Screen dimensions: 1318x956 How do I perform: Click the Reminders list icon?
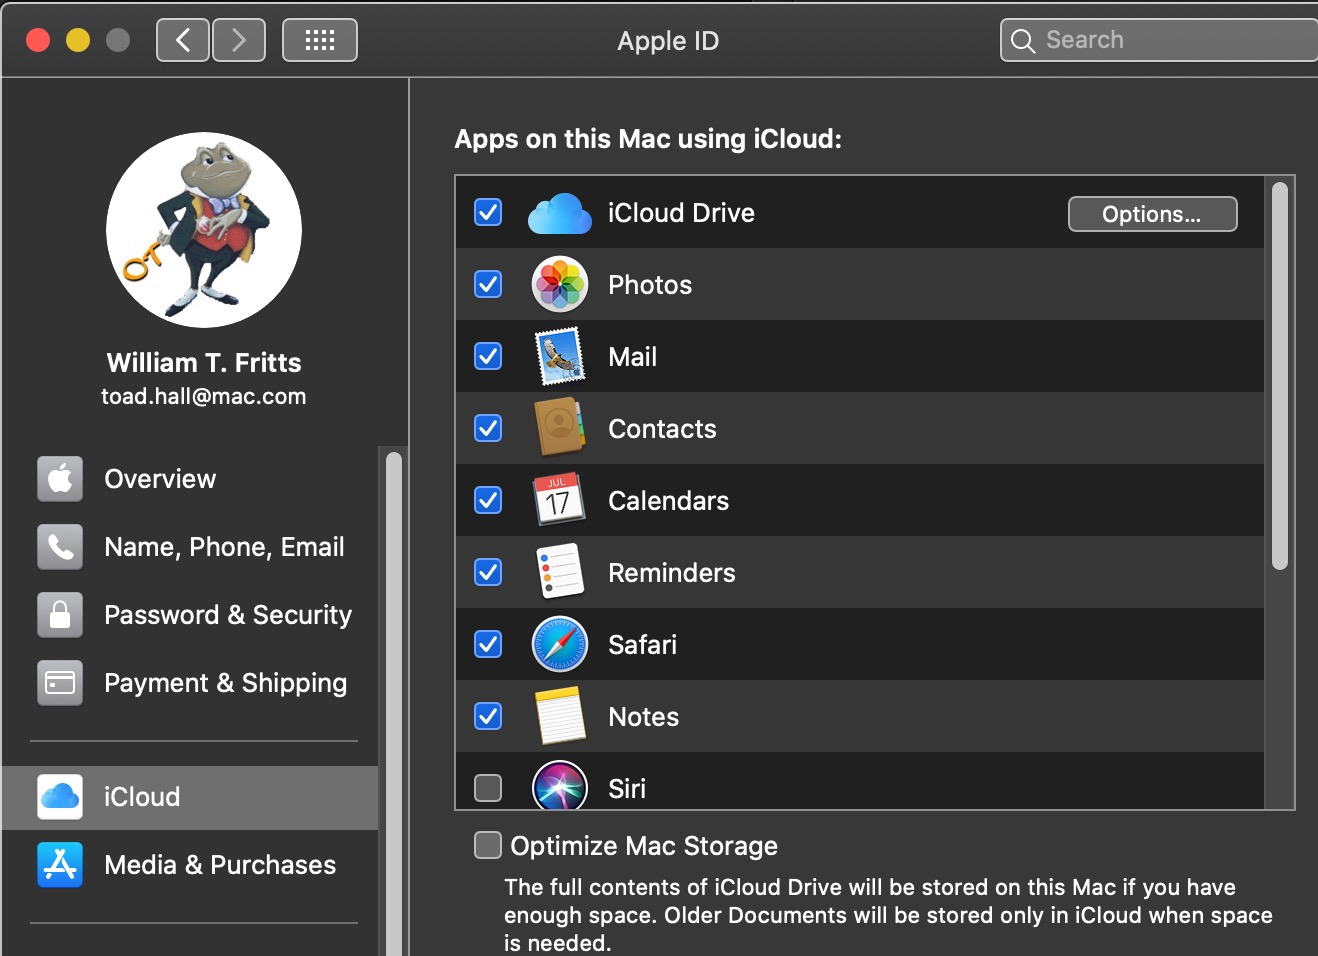click(559, 572)
